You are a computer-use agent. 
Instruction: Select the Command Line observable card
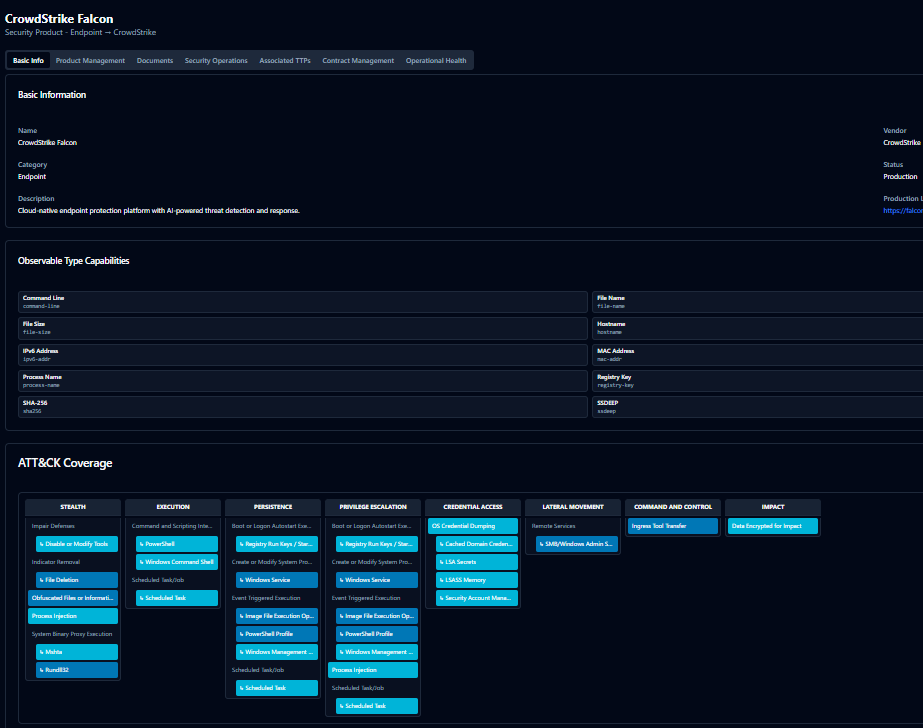click(x=303, y=302)
